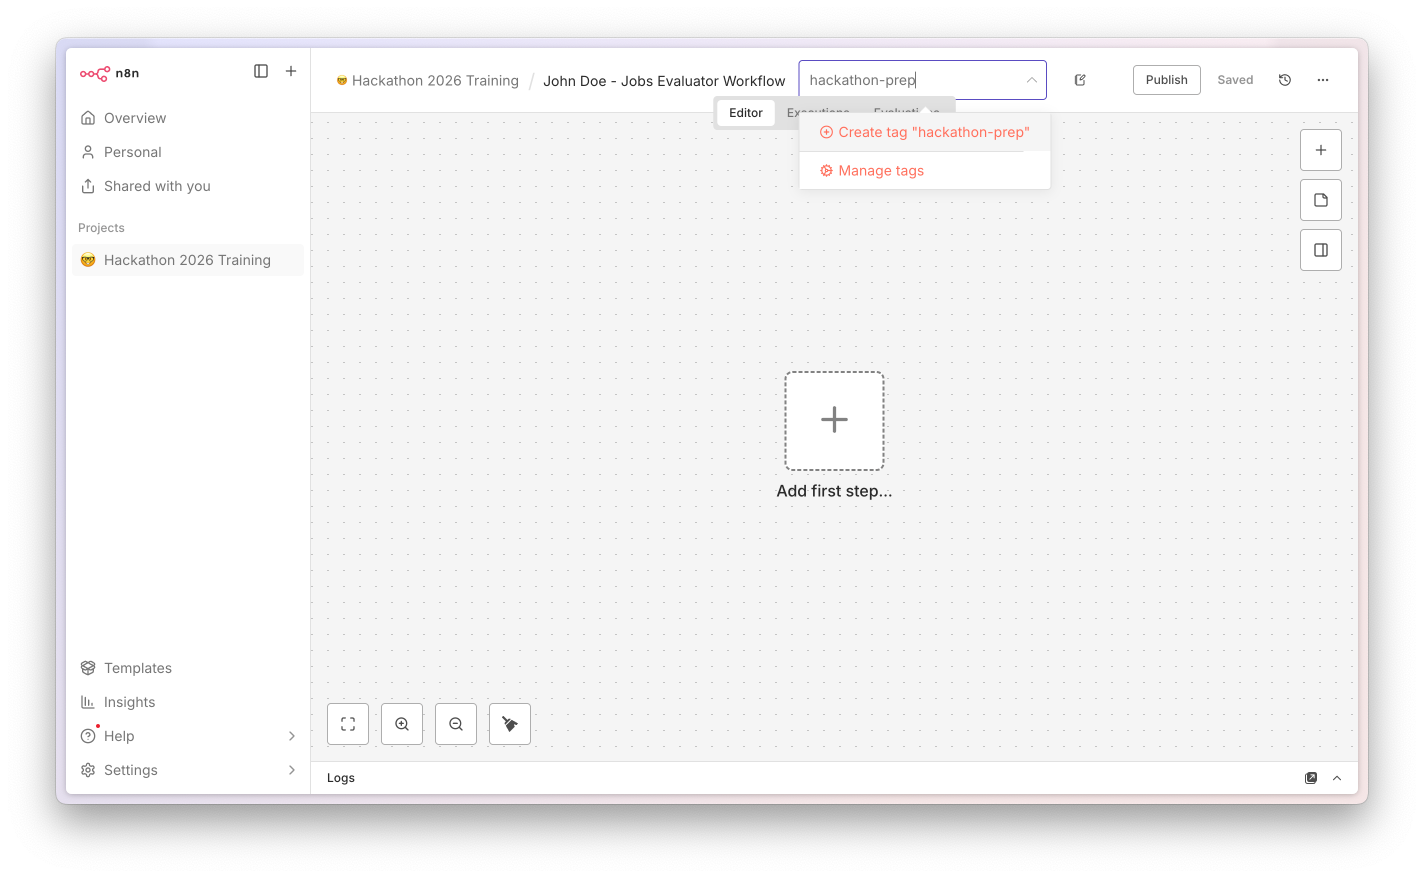Pop out the Logs panel icon

point(1311,778)
